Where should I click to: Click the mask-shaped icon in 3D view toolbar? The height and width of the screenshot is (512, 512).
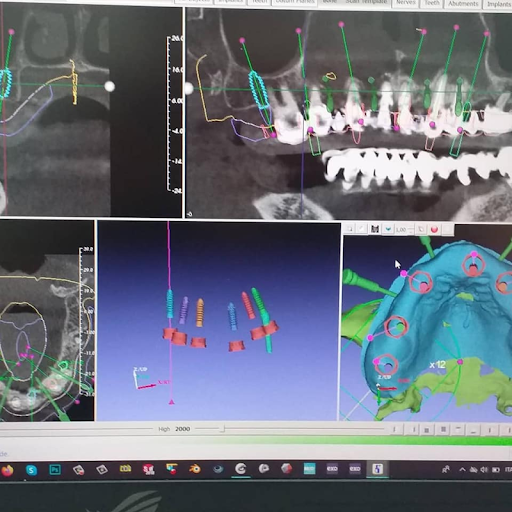375,229
